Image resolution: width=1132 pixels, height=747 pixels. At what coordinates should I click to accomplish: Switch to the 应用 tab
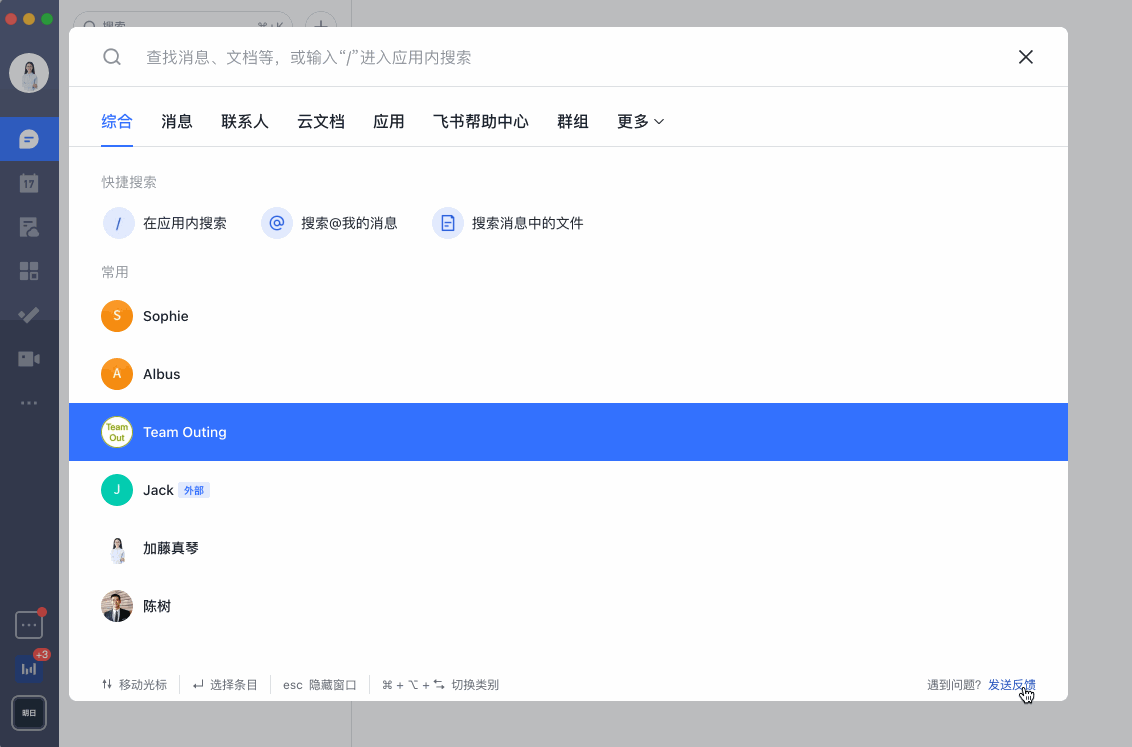point(388,121)
